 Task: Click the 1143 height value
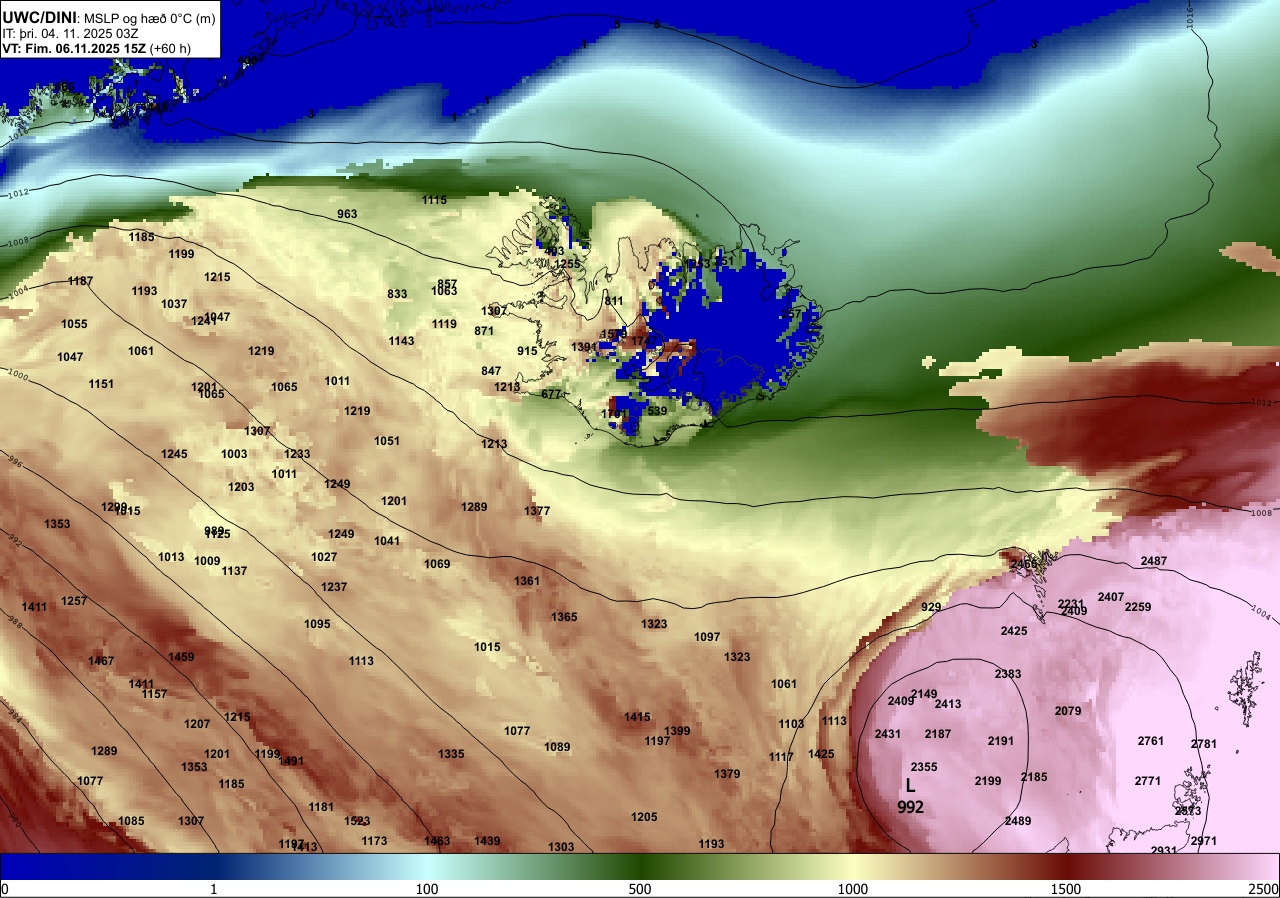click(x=401, y=341)
